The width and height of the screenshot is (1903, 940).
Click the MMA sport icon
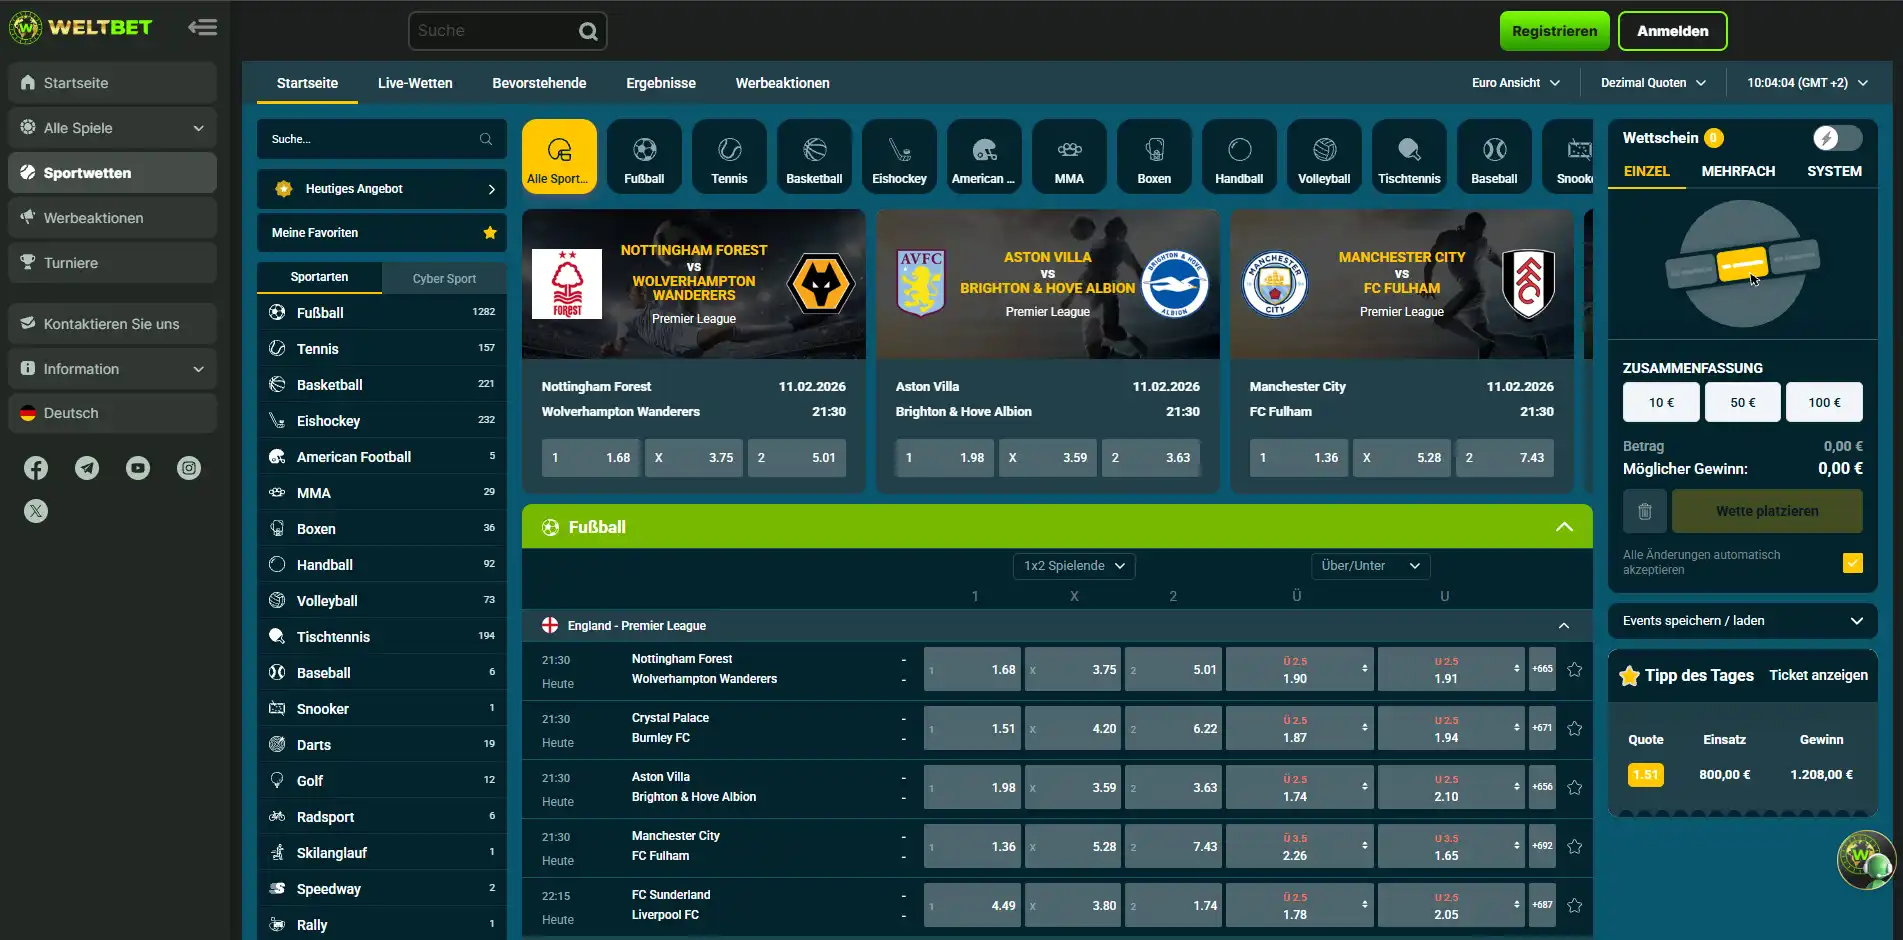[x=1068, y=155]
